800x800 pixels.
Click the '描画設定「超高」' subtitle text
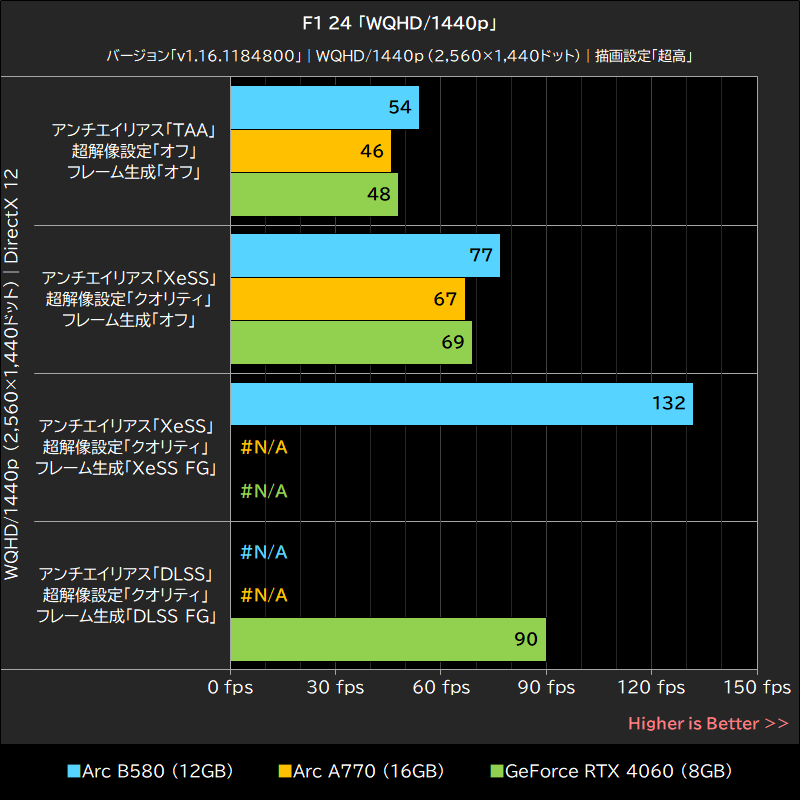click(x=644, y=56)
